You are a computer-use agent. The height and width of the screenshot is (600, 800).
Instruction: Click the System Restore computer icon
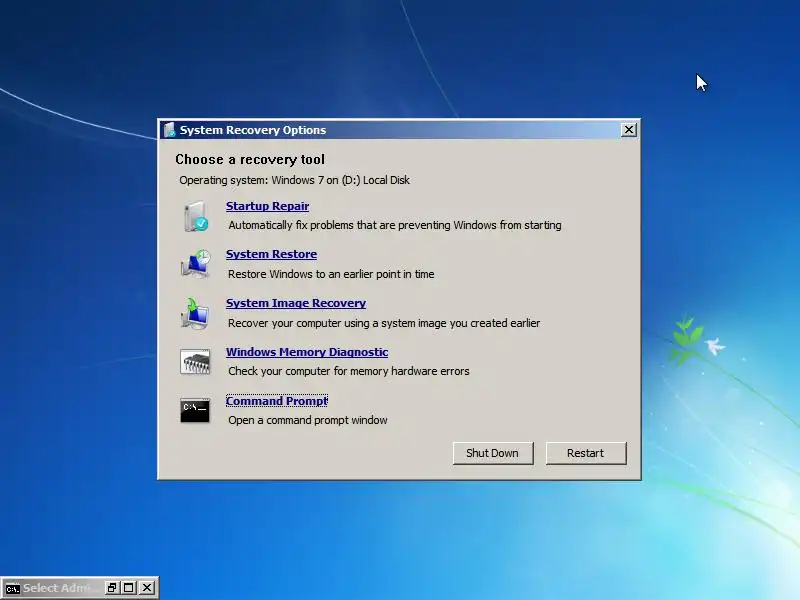click(195, 264)
